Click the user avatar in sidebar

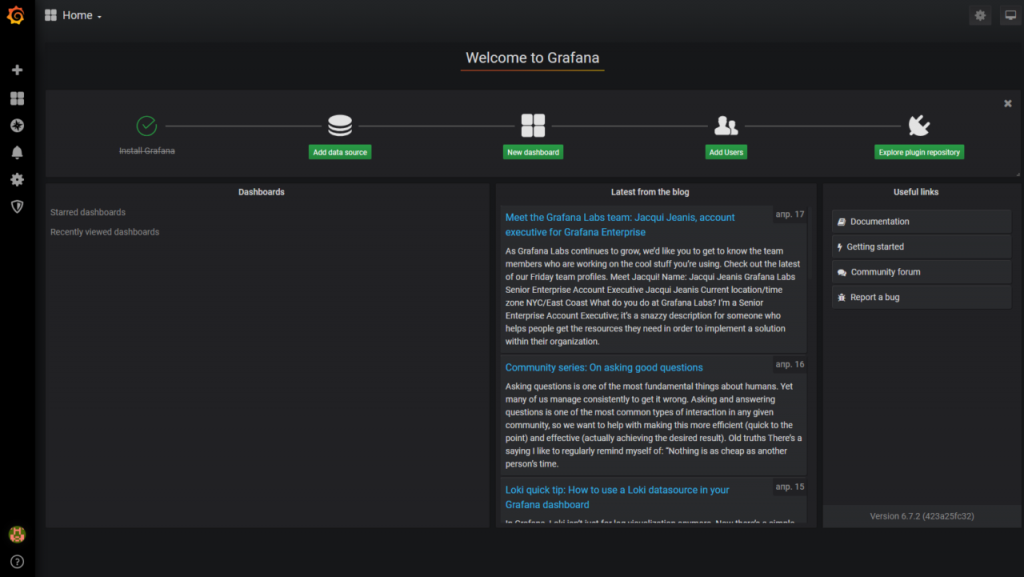point(16,535)
